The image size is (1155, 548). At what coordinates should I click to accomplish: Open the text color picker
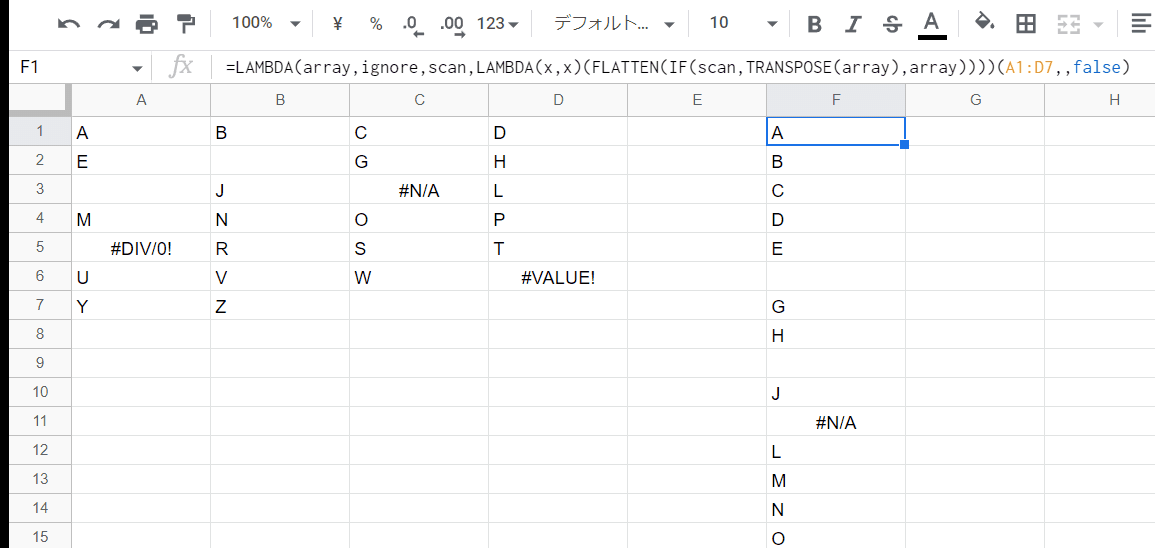coord(932,25)
